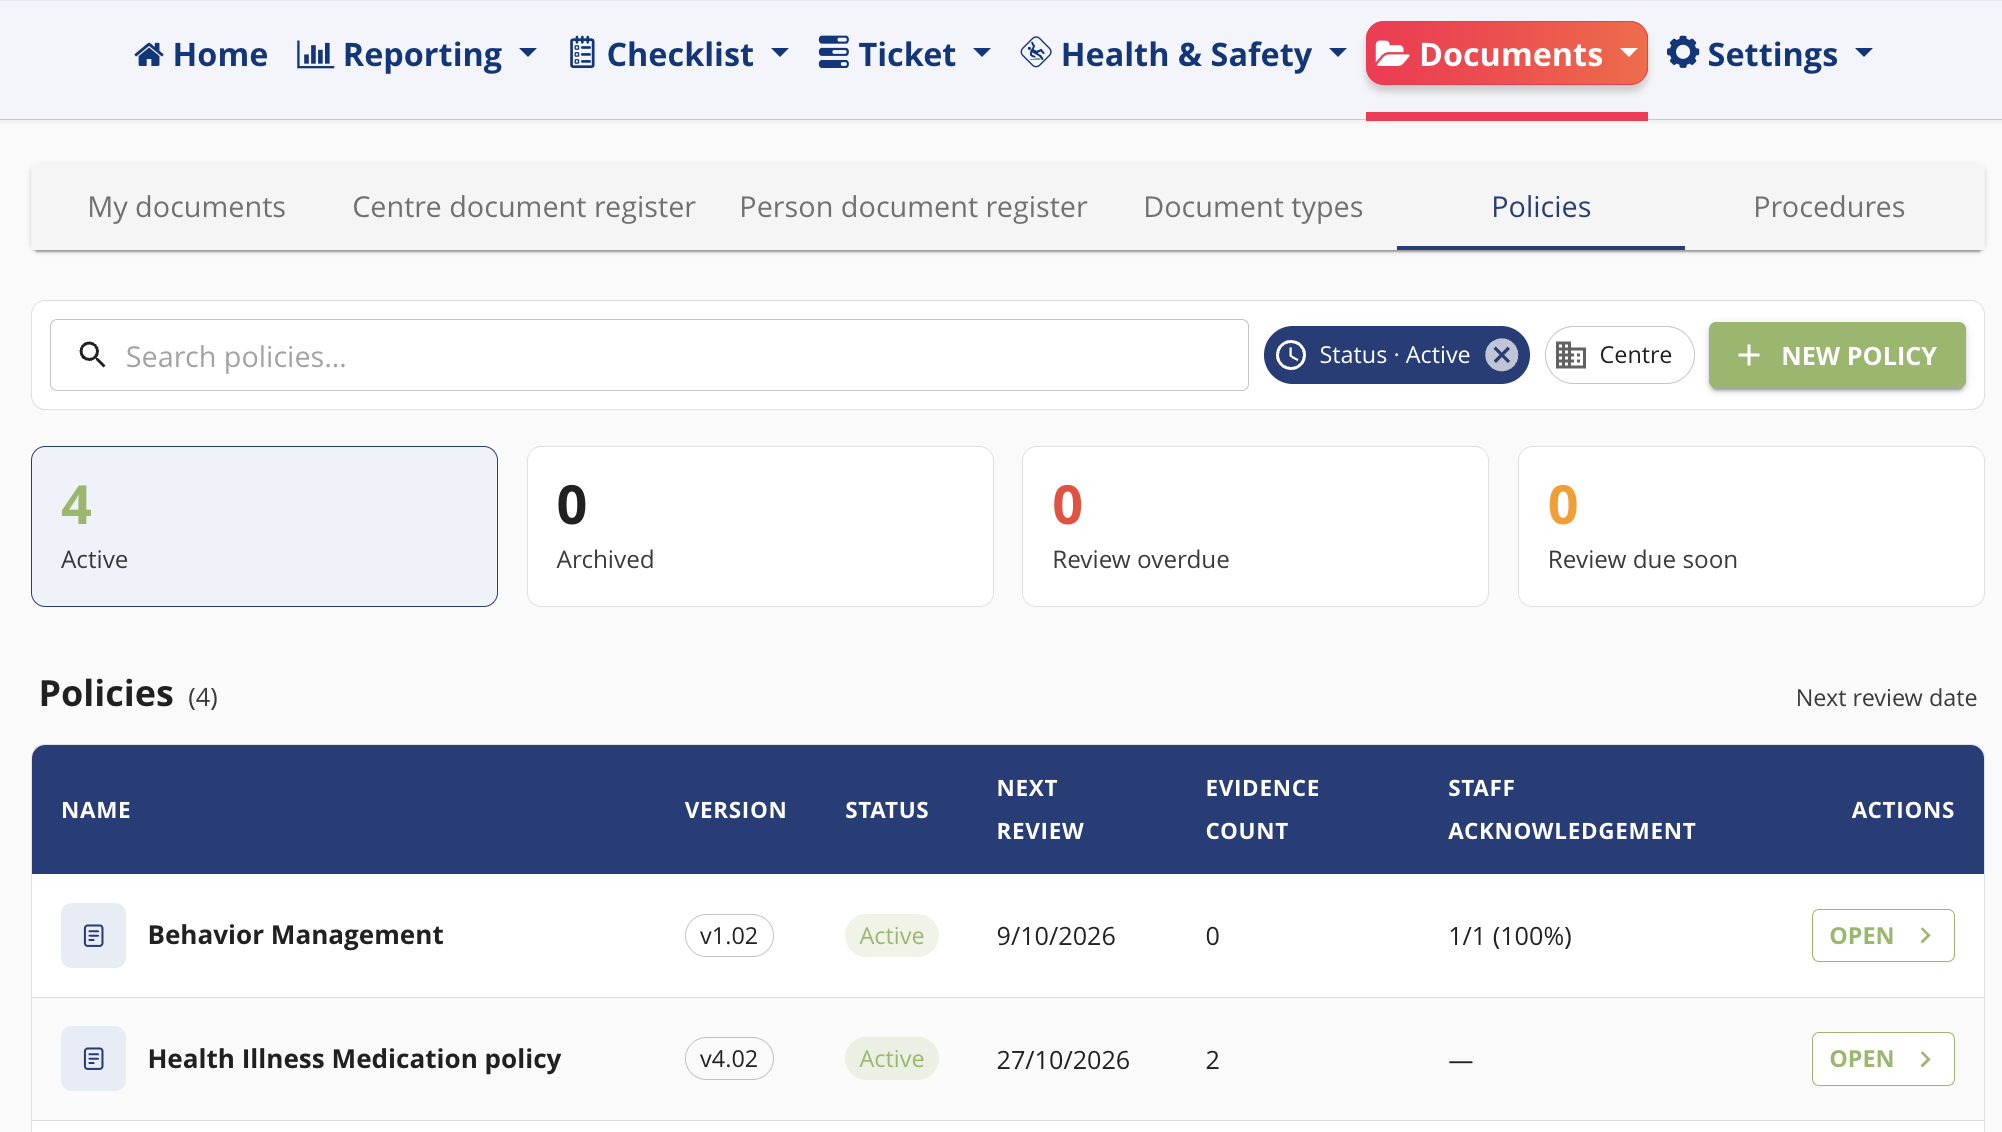This screenshot has width=2002, height=1132.
Task: Click the clock icon in Status chip
Action: click(1291, 355)
